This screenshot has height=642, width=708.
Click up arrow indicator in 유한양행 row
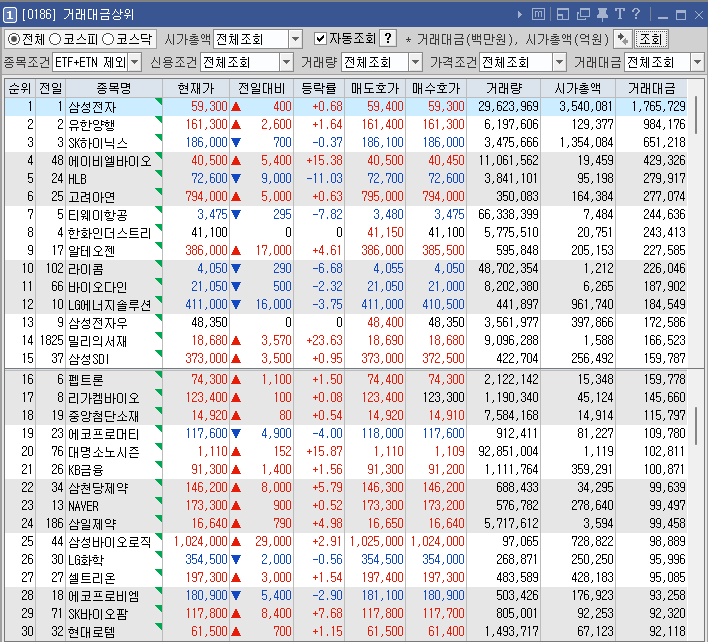point(236,125)
